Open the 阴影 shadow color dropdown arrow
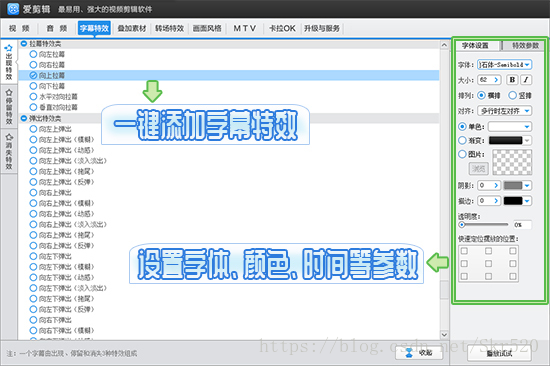The width and height of the screenshot is (550, 366). [527, 185]
